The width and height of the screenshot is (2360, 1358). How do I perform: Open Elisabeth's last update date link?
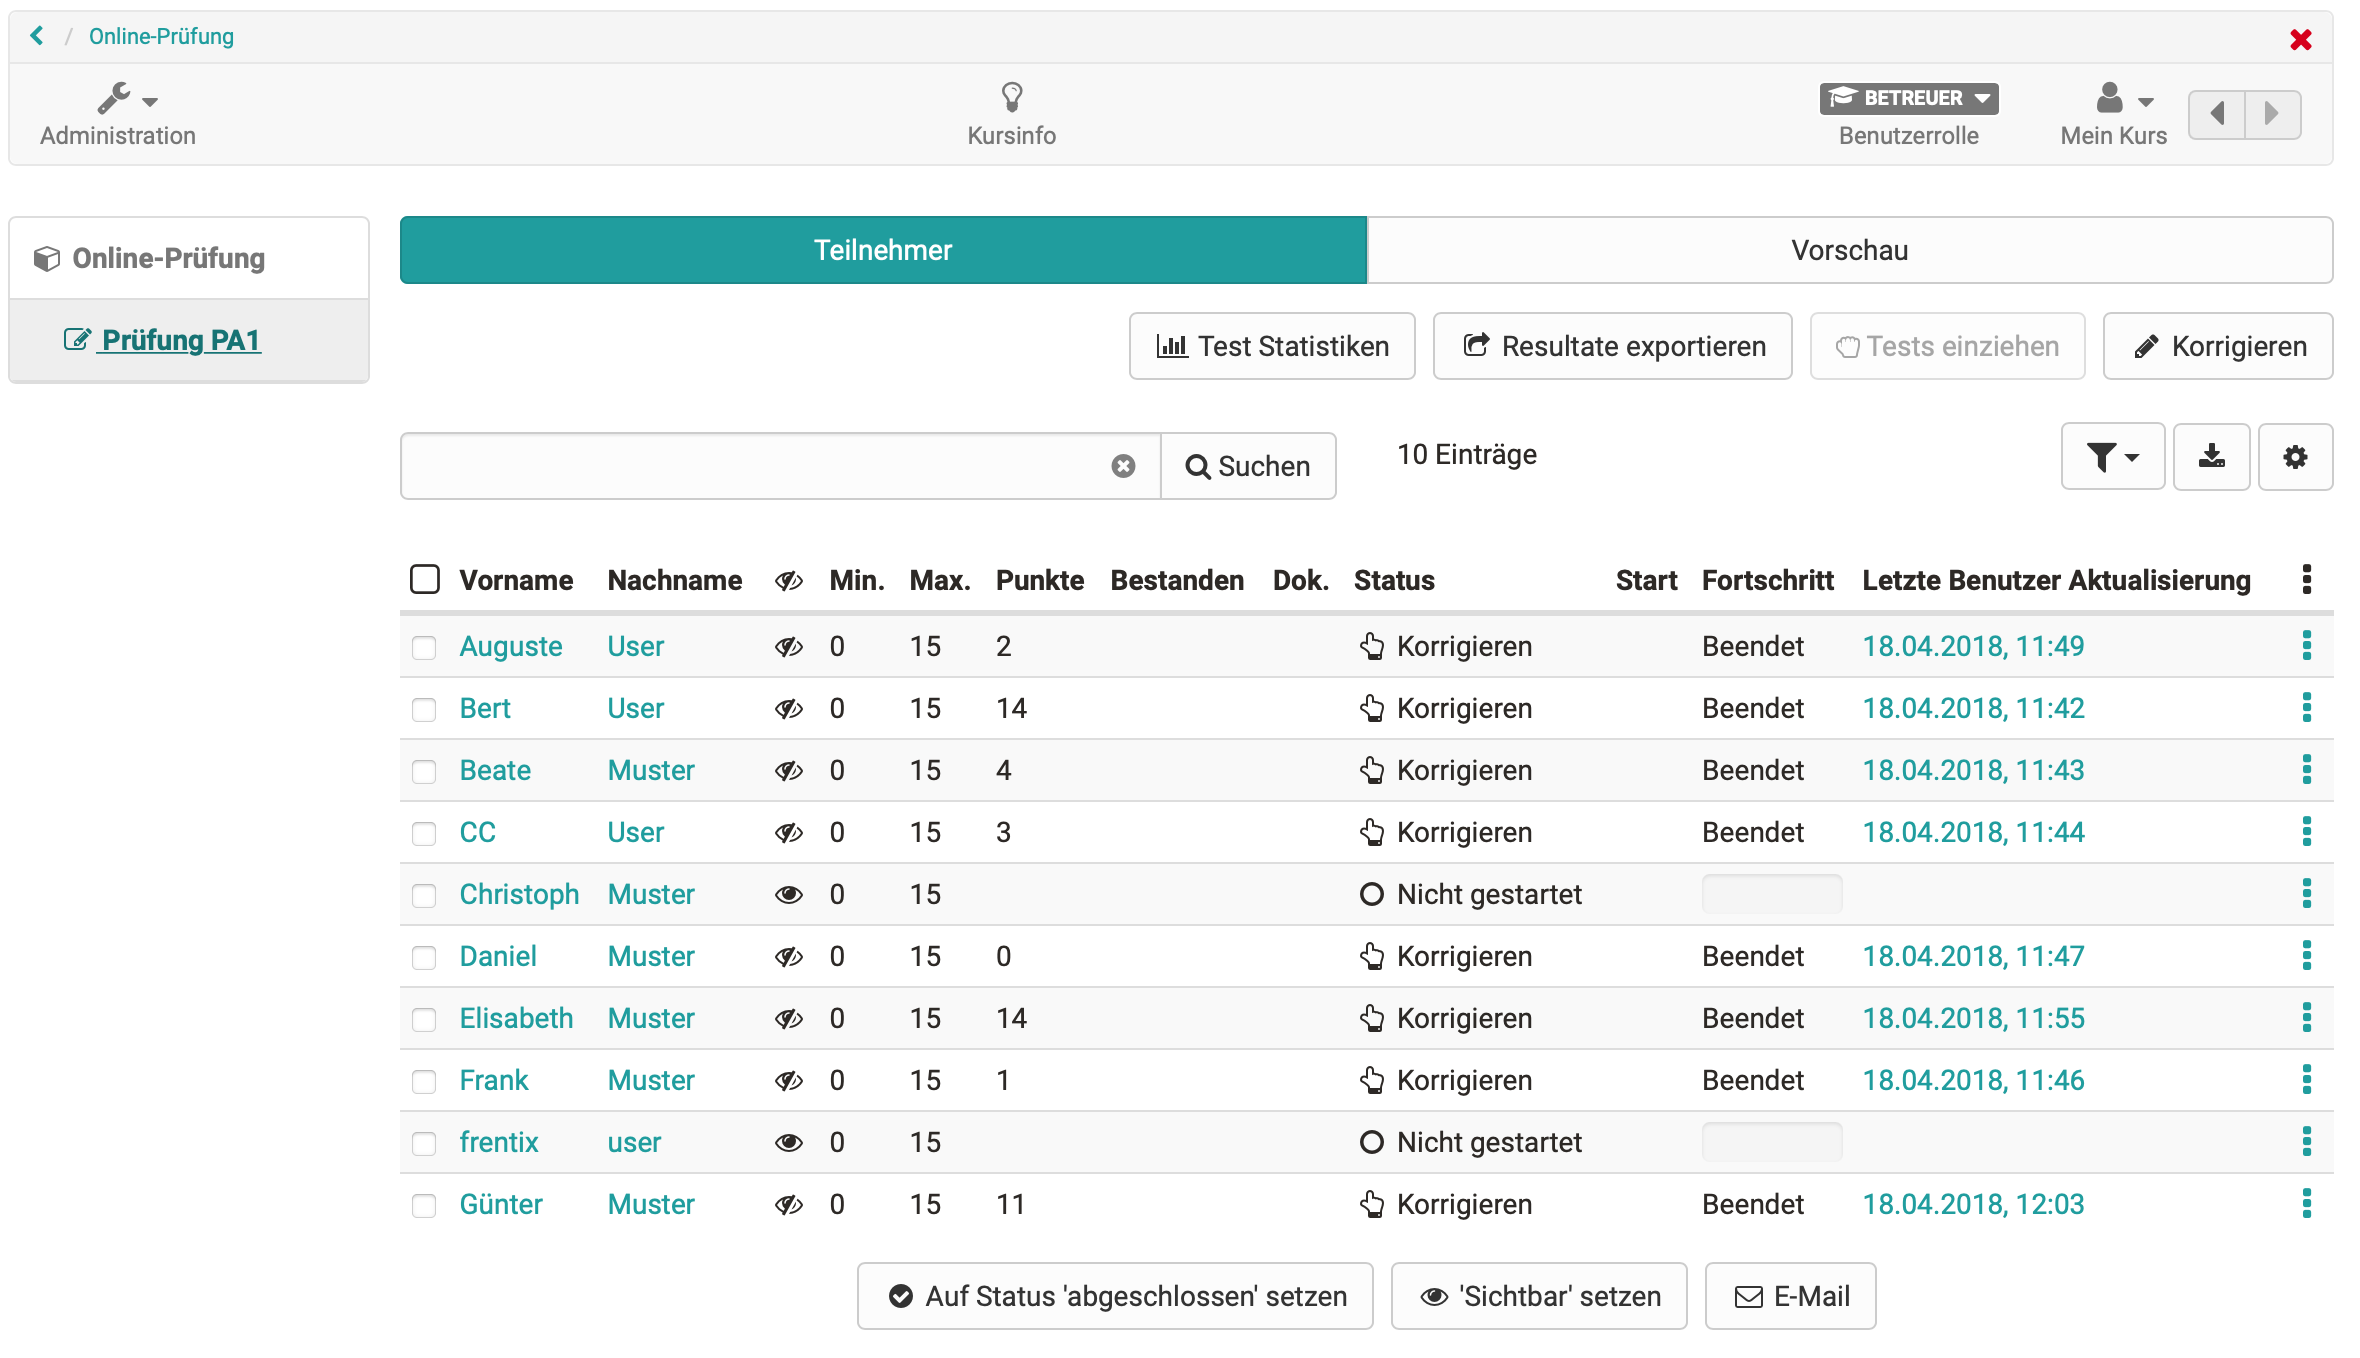pos(1973,1018)
